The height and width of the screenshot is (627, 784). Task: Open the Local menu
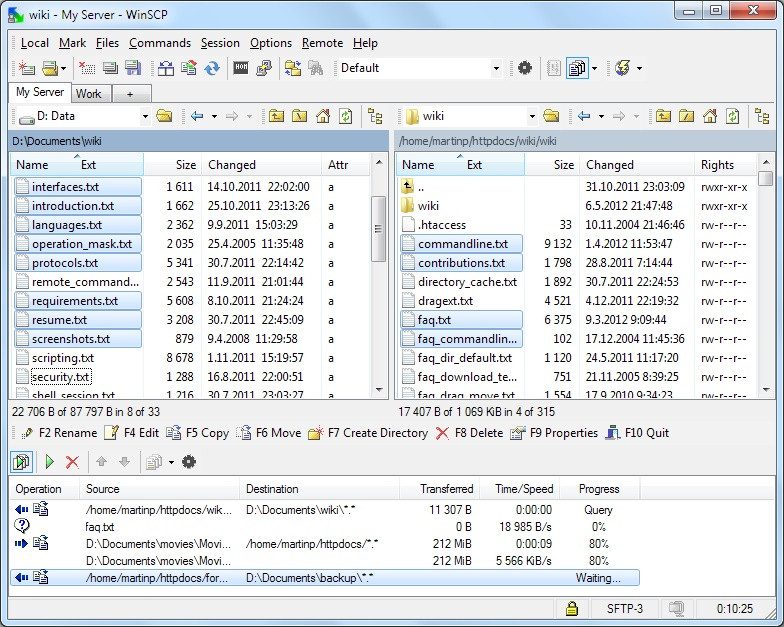(x=34, y=43)
